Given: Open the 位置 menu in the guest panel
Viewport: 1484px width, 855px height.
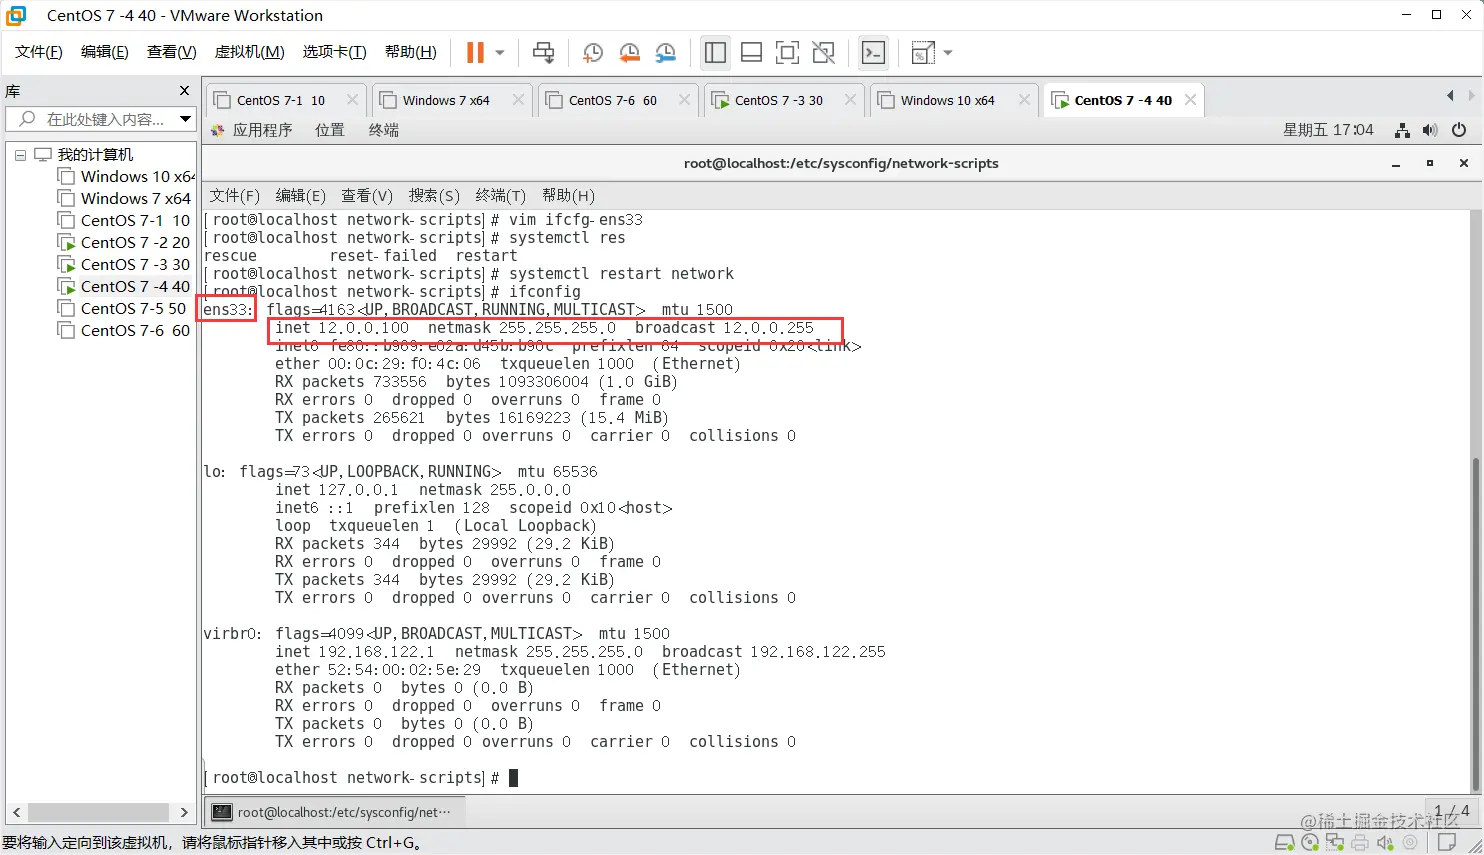Looking at the screenshot, I should pos(330,130).
